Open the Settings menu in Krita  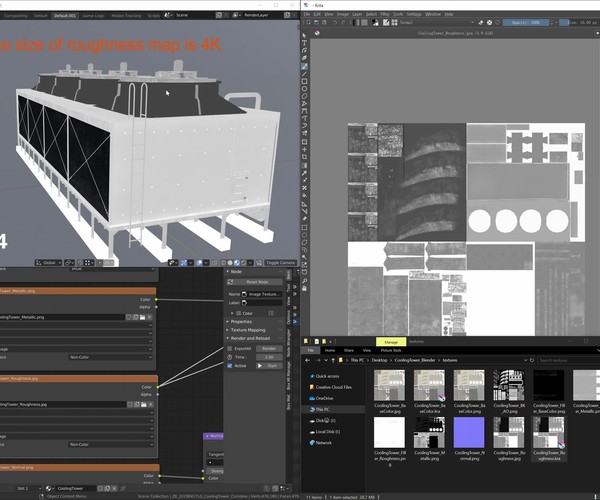(x=414, y=14)
